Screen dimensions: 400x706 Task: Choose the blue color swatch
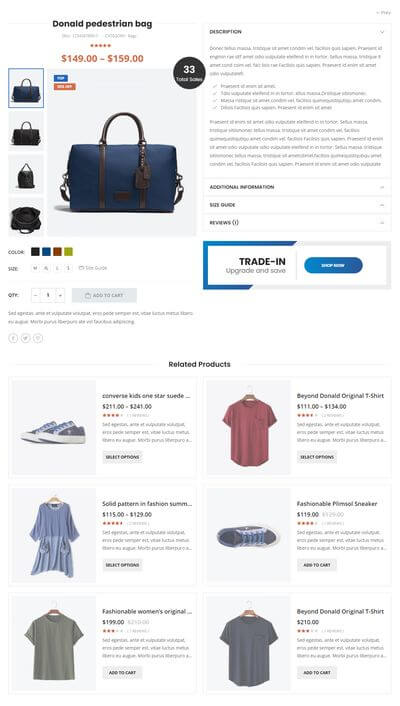pyautogui.click(x=46, y=252)
